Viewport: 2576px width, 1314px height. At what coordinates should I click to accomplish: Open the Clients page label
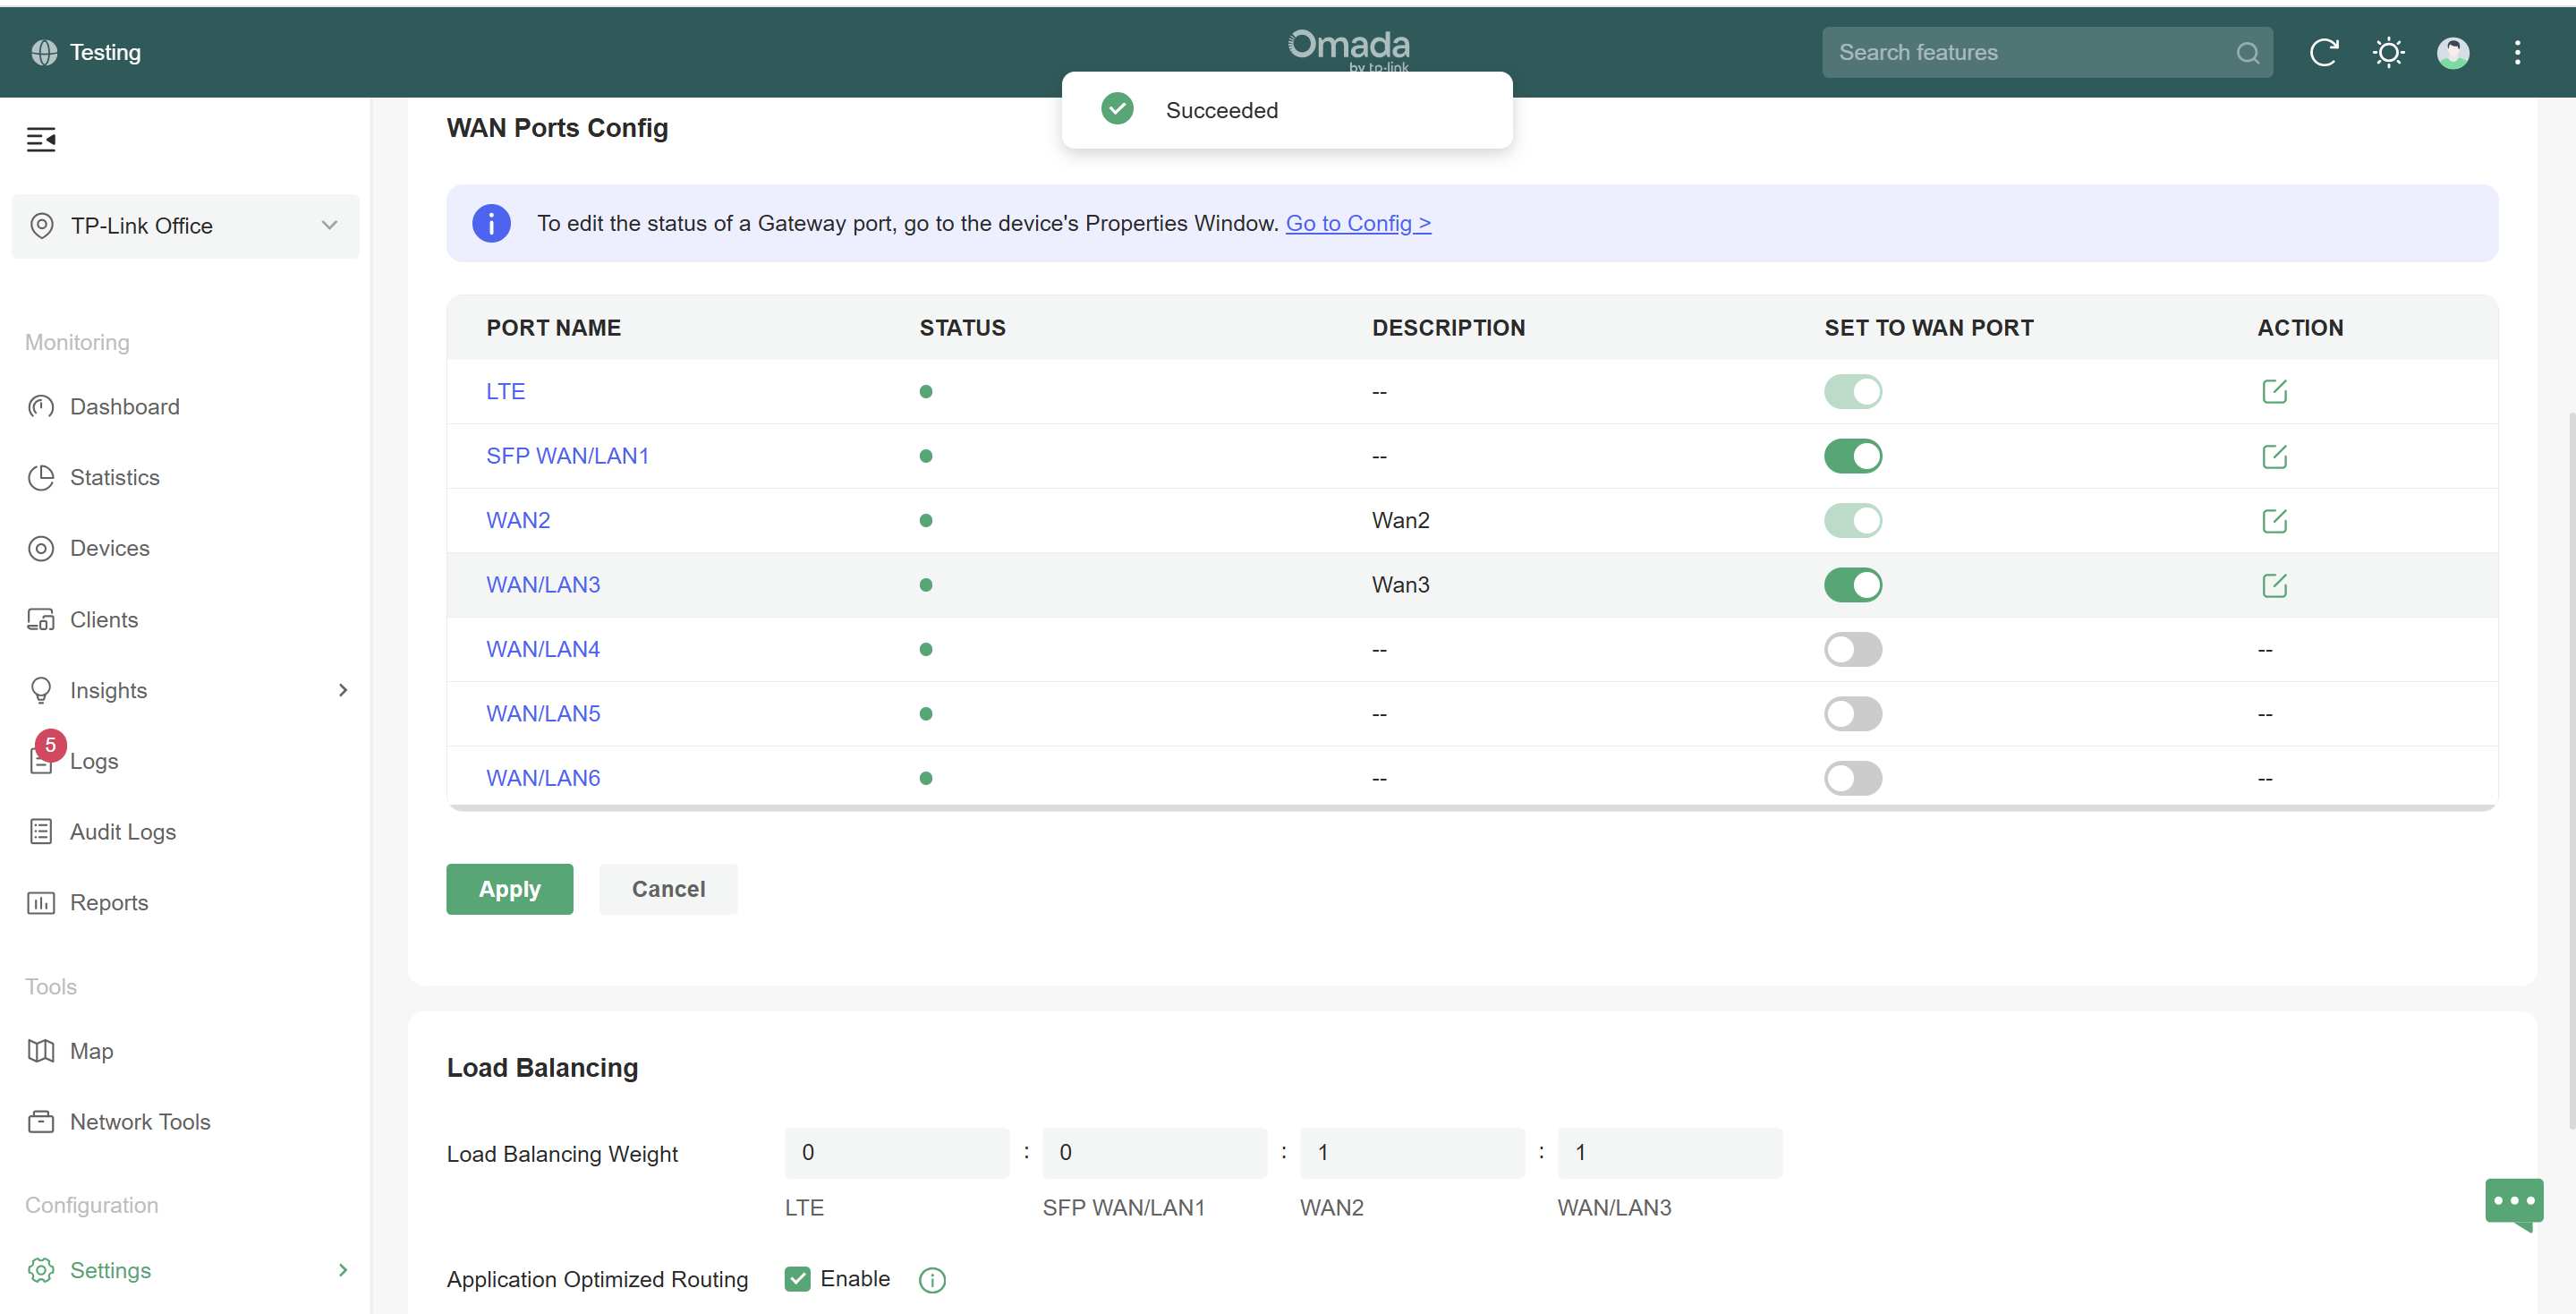104,619
